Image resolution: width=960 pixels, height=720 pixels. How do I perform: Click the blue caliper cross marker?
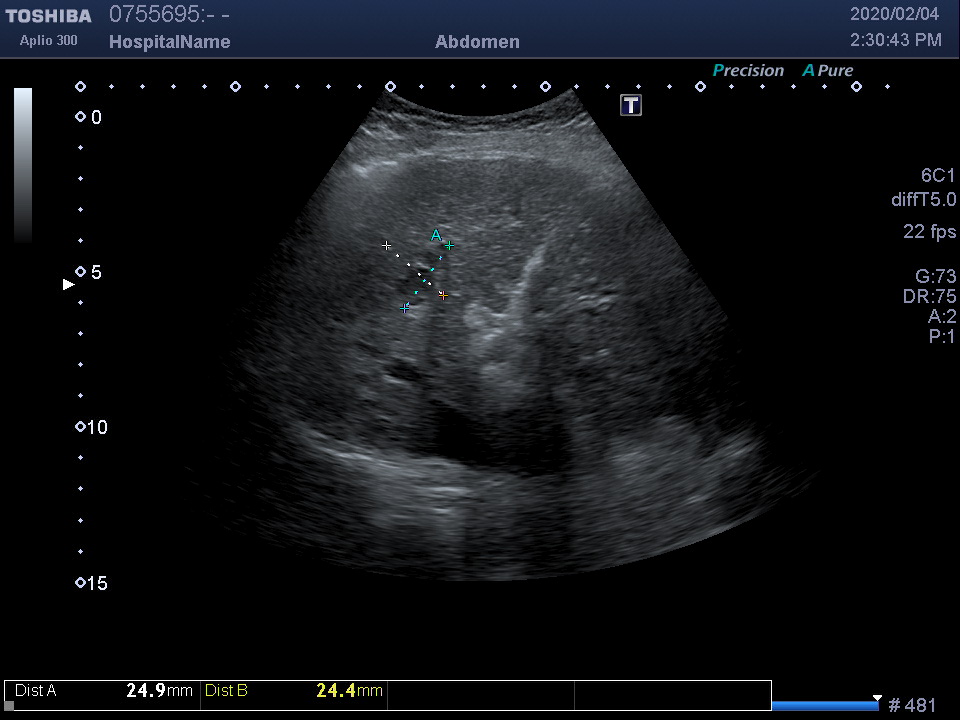click(x=405, y=308)
